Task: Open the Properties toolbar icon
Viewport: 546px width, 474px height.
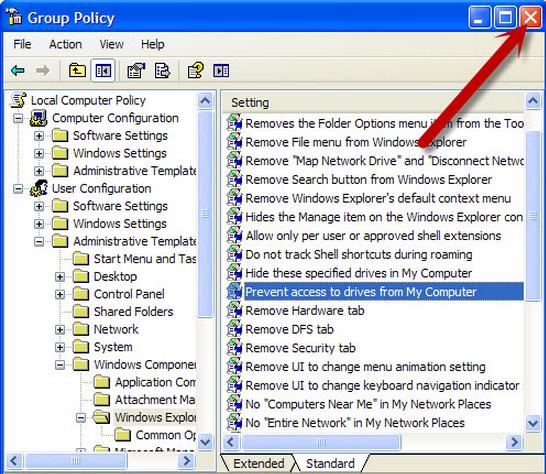Action: [x=136, y=71]
